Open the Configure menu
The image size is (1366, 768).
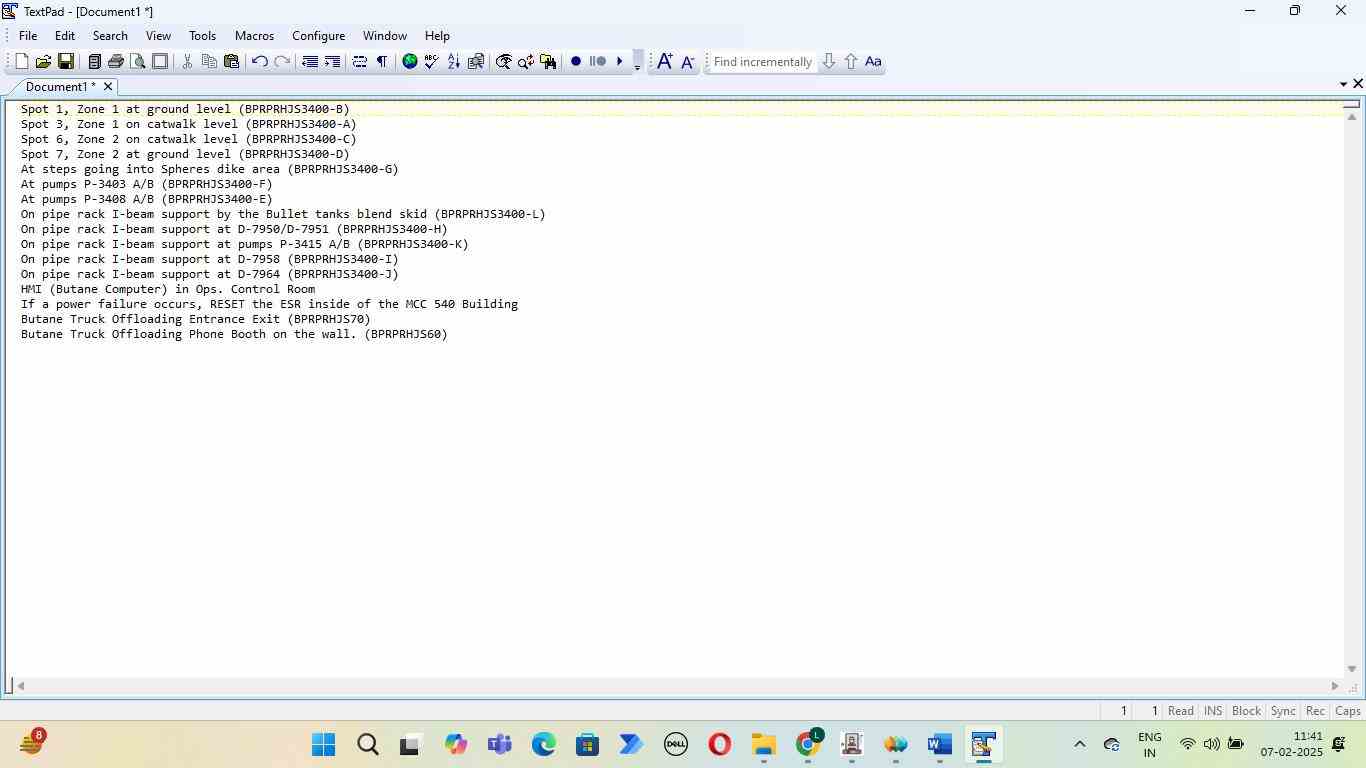(x=318, y=36)
